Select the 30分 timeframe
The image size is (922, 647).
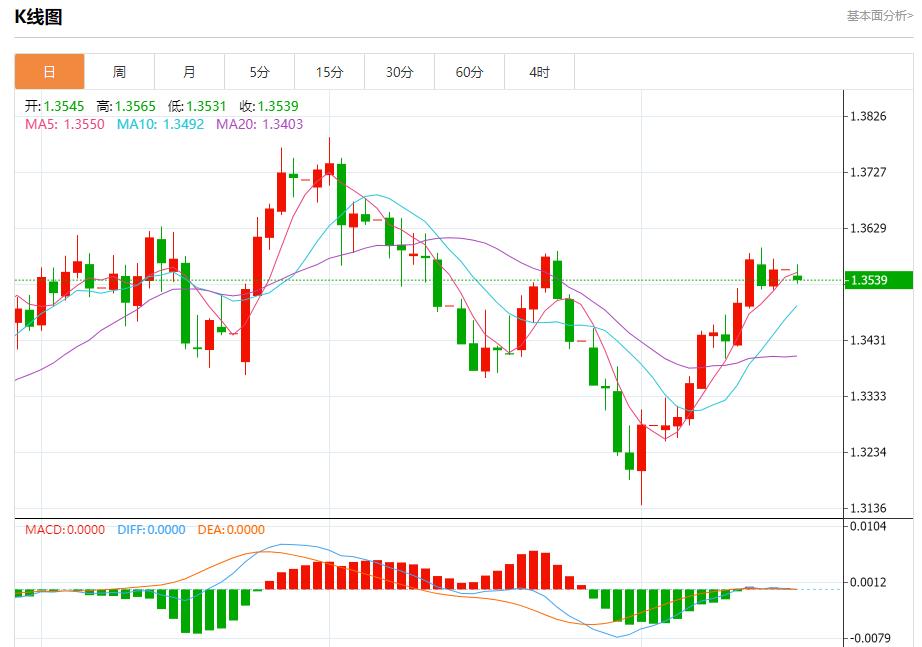(x=399, y=71)
